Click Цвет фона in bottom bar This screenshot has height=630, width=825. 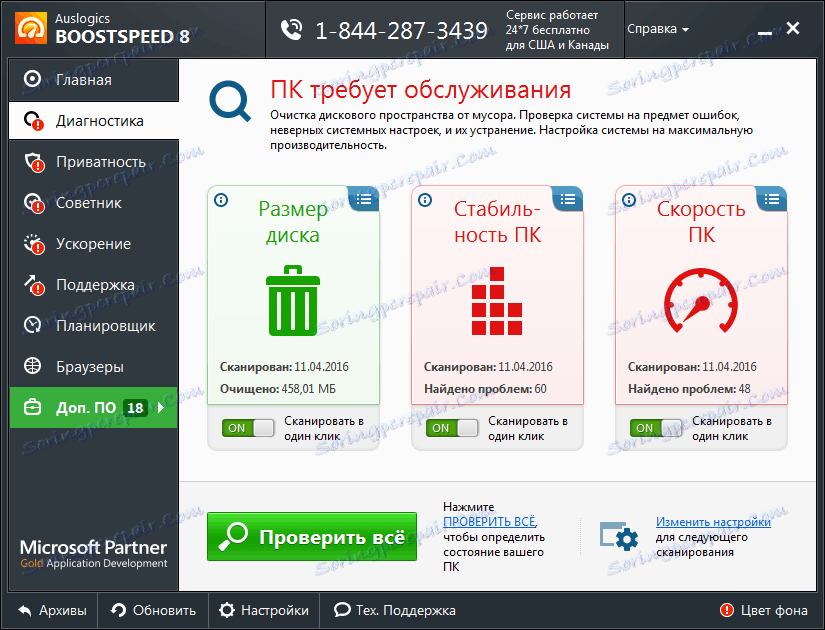(774, 611)
